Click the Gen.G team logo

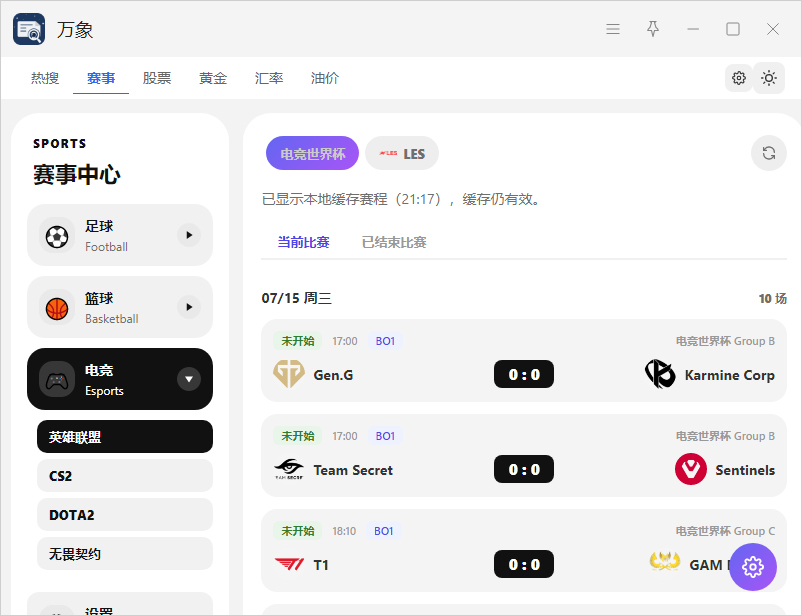click(288, 374)
